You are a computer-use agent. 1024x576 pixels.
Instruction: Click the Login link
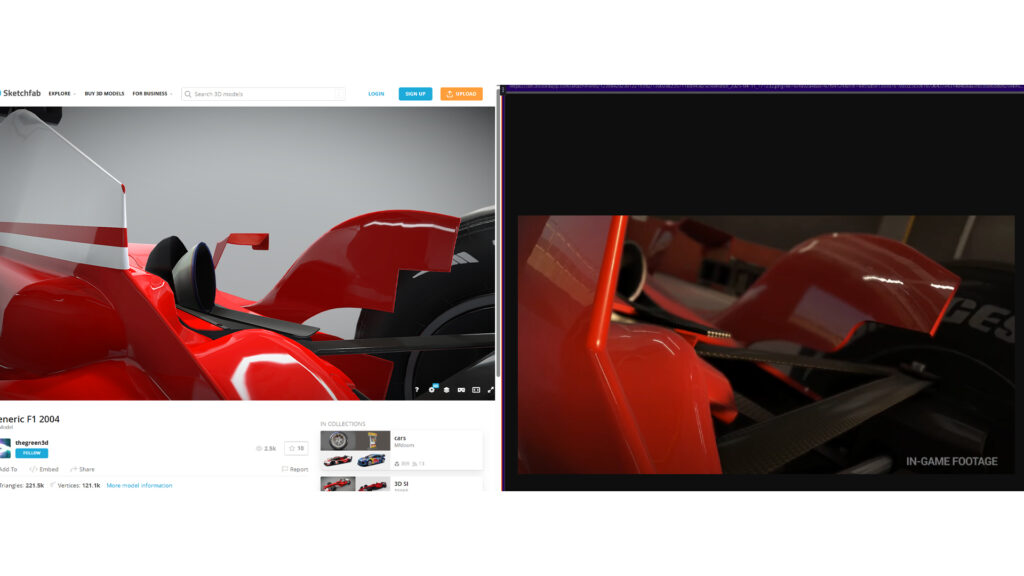click(x=376, y=94)
